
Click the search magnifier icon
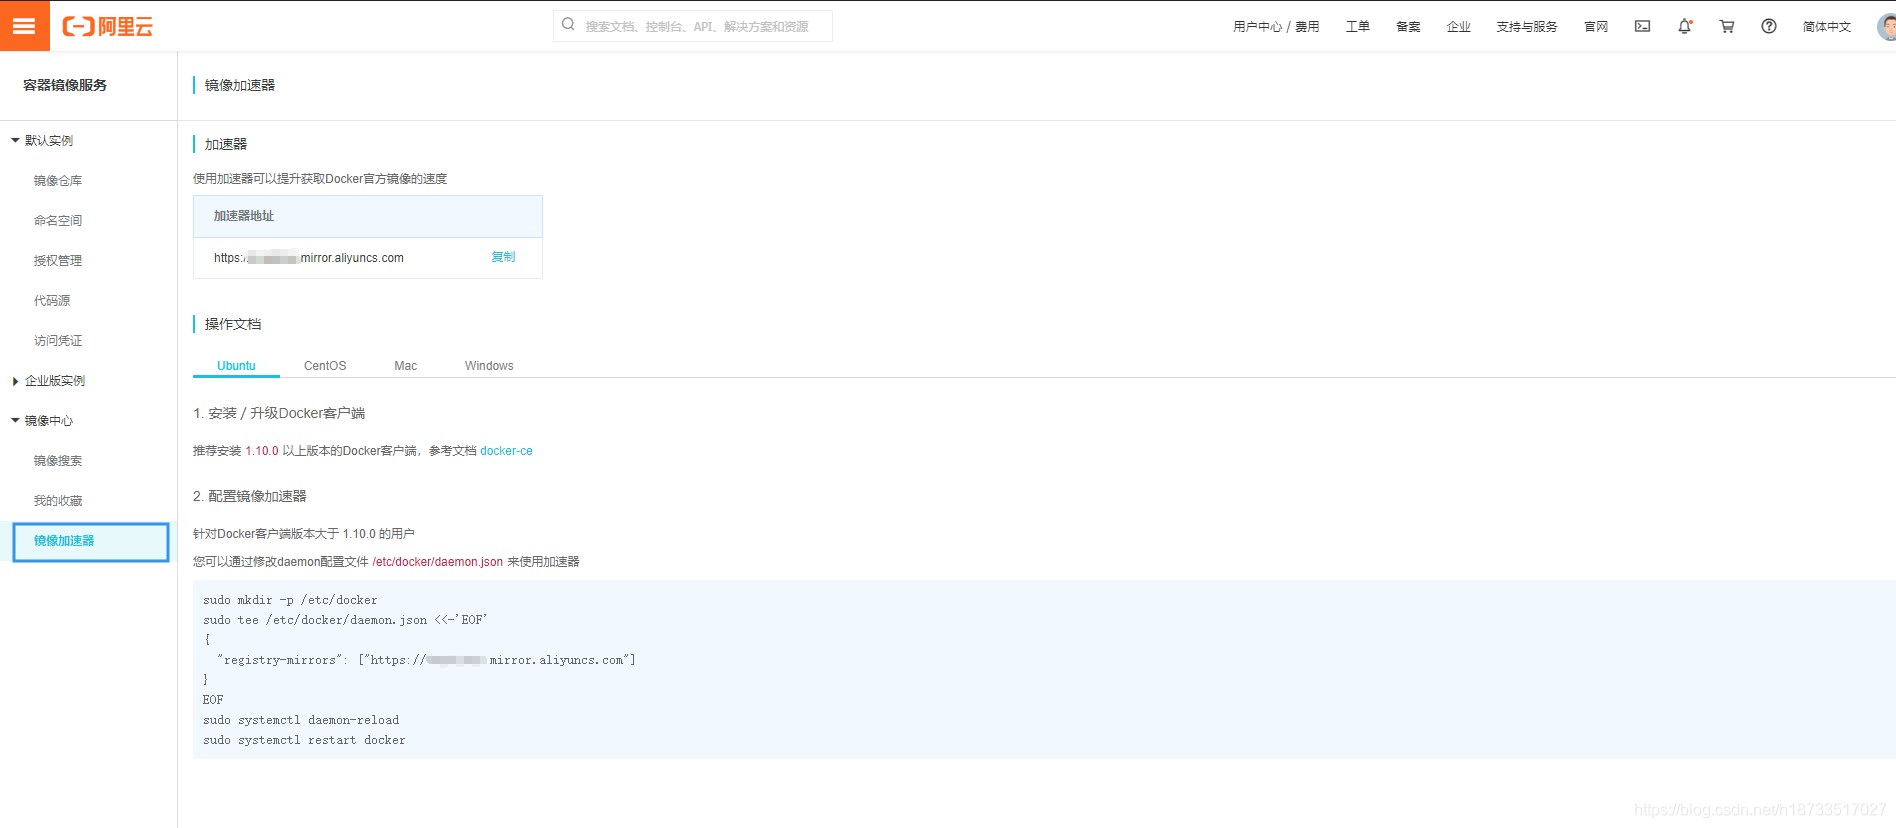pyautogui.click(x=568, y=25)
